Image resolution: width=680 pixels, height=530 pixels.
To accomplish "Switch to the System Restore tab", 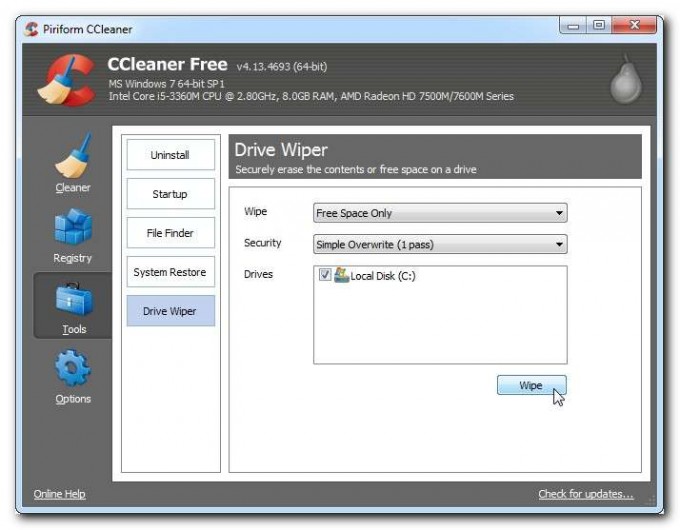I will [x=170, y=272].
